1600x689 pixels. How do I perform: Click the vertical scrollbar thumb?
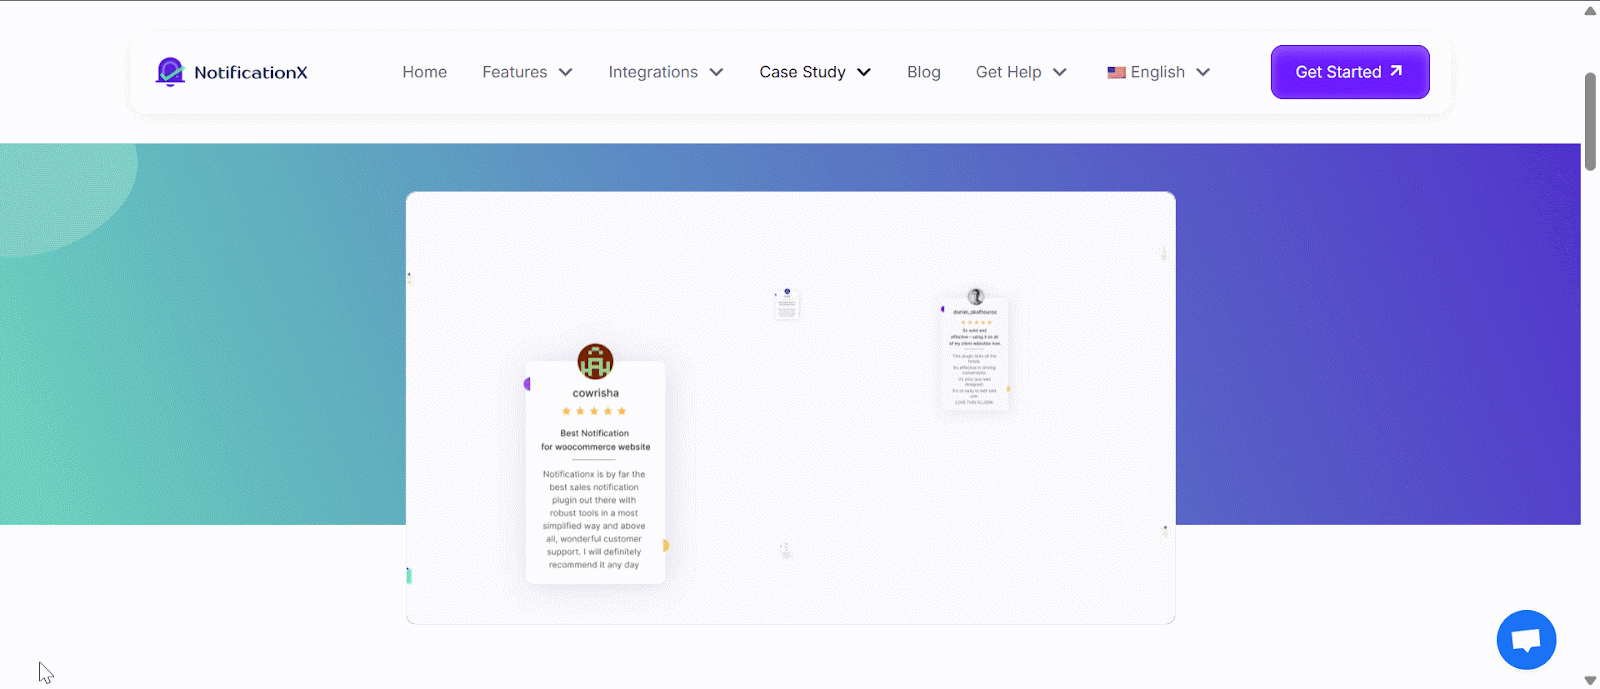1590,121
